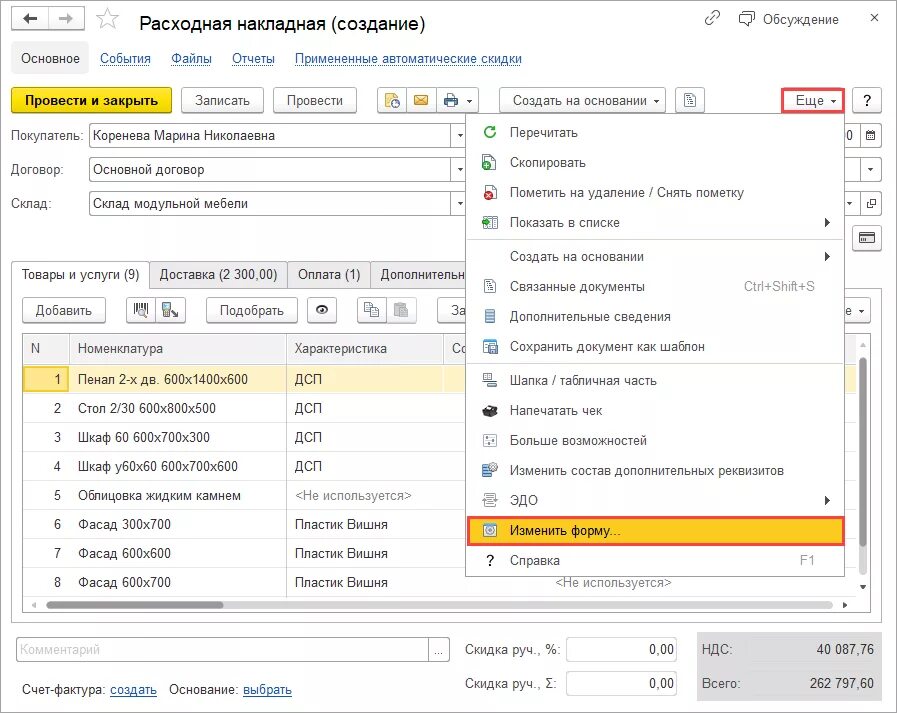Toggle the eye visibility button
897x713 pixels.
tap(322, 310)
